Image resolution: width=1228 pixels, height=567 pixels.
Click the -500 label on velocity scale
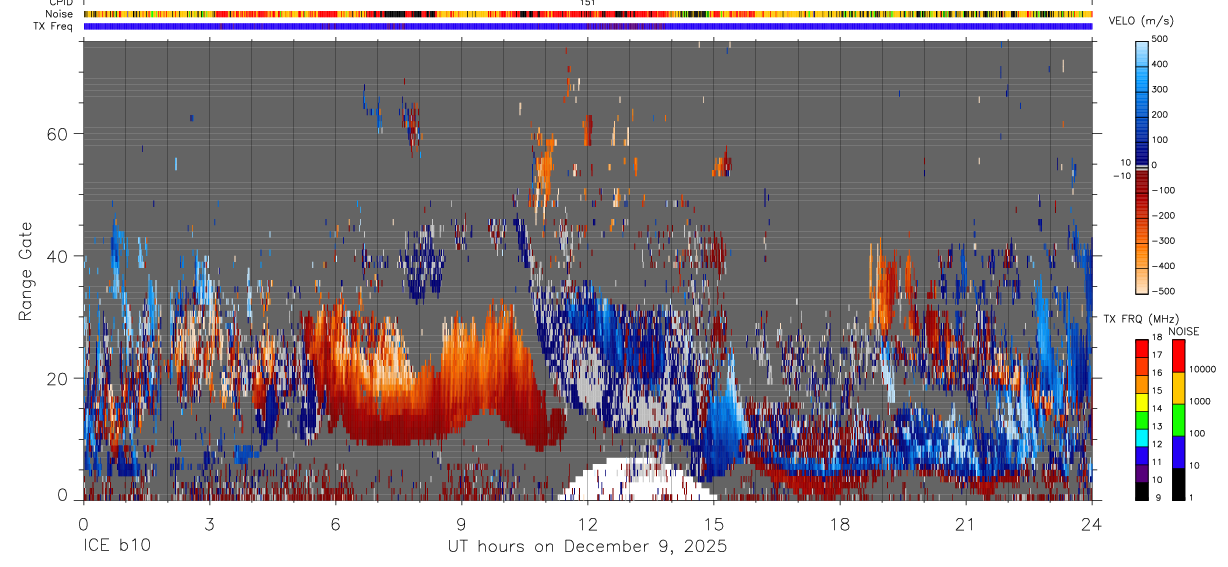1165,291
